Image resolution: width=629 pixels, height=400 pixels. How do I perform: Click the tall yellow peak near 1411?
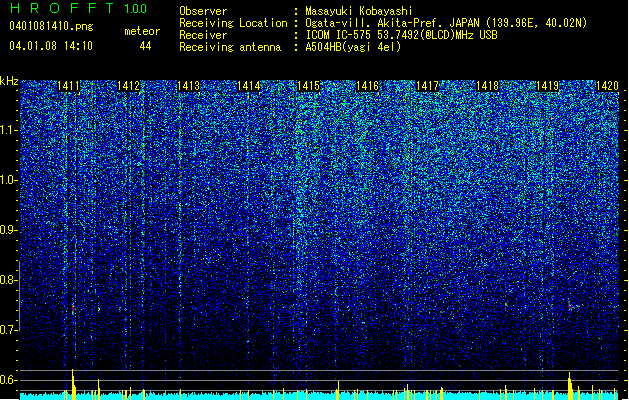click(73, 384)
